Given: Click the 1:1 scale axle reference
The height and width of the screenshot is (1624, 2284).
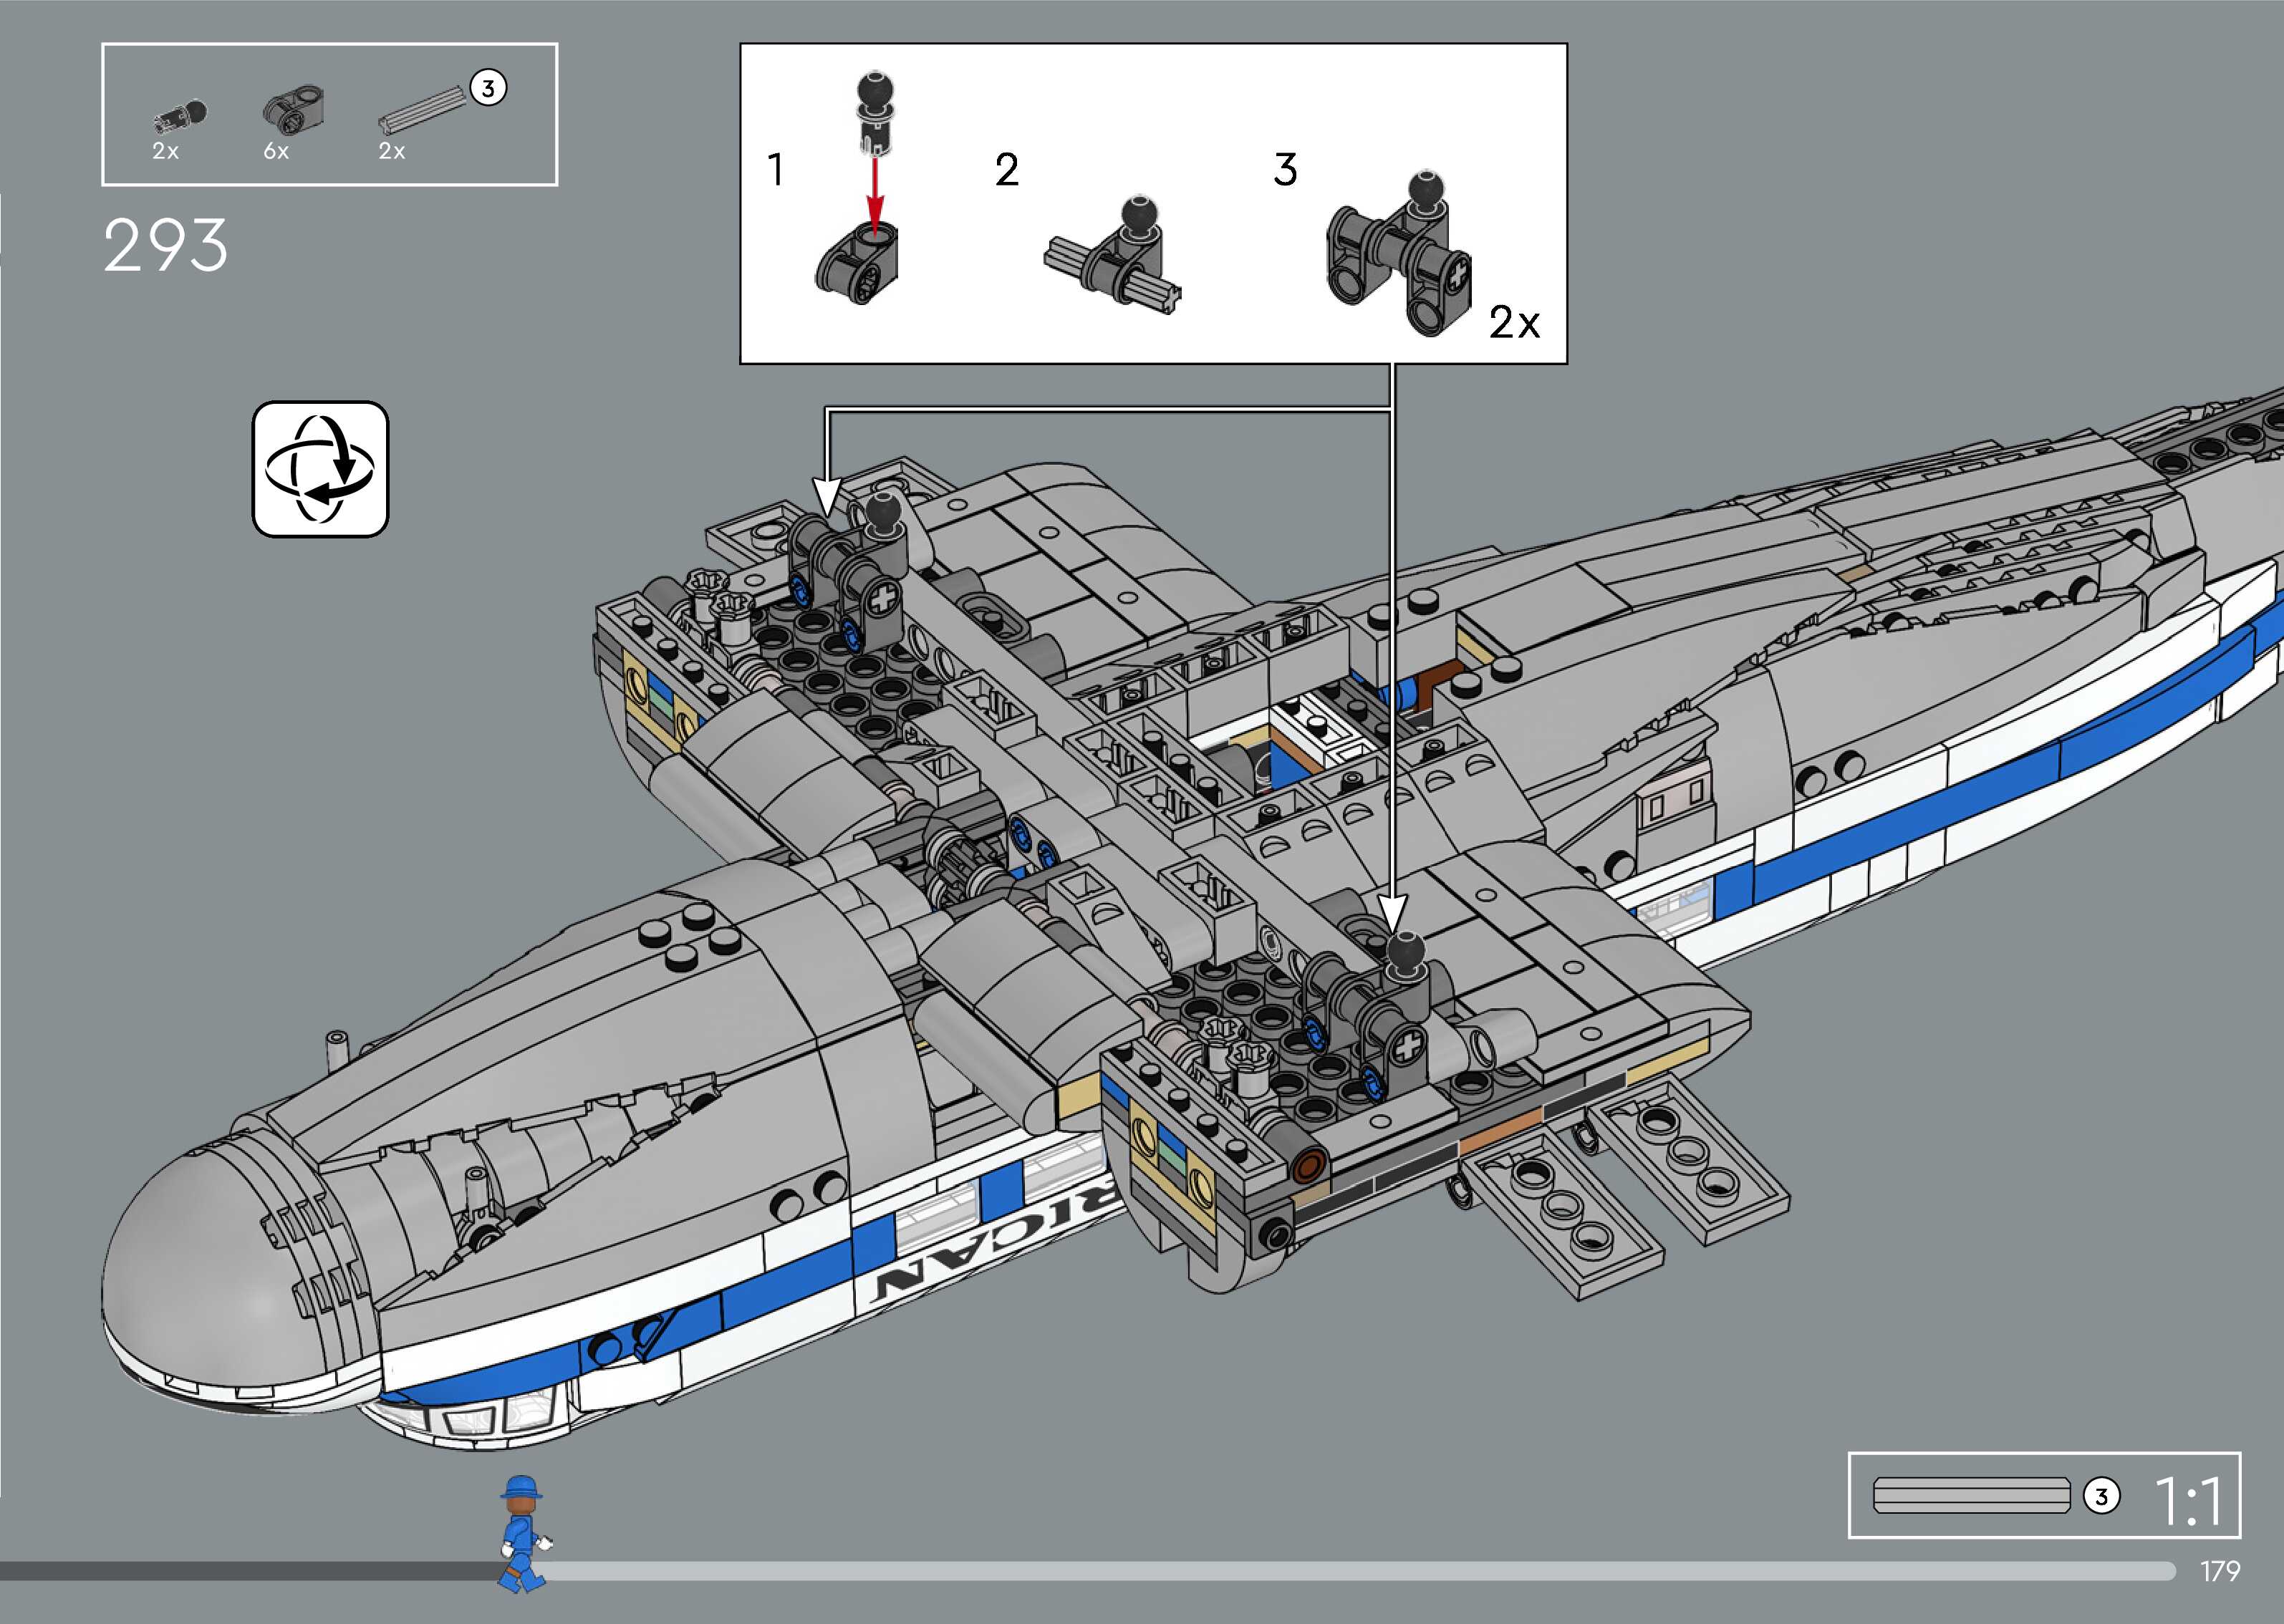Looking at the screenshot, I should 1971,1496.
